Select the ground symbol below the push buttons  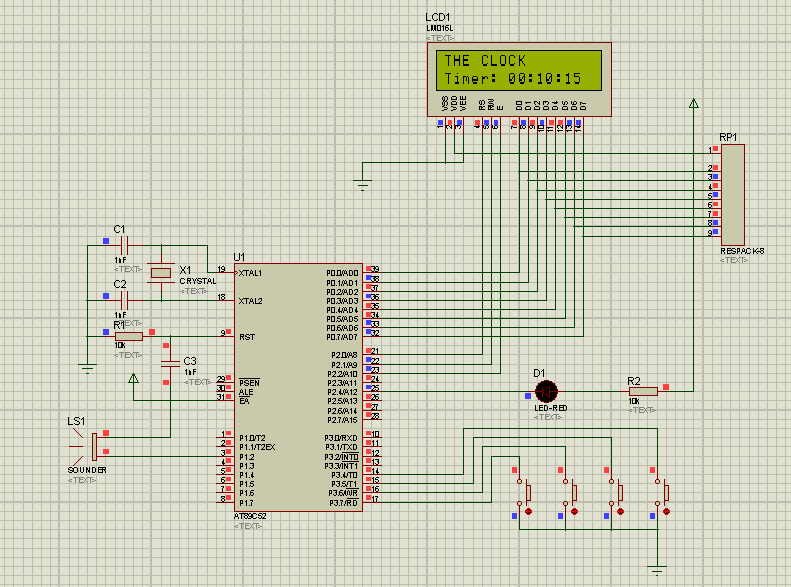(x=657, y=570)
